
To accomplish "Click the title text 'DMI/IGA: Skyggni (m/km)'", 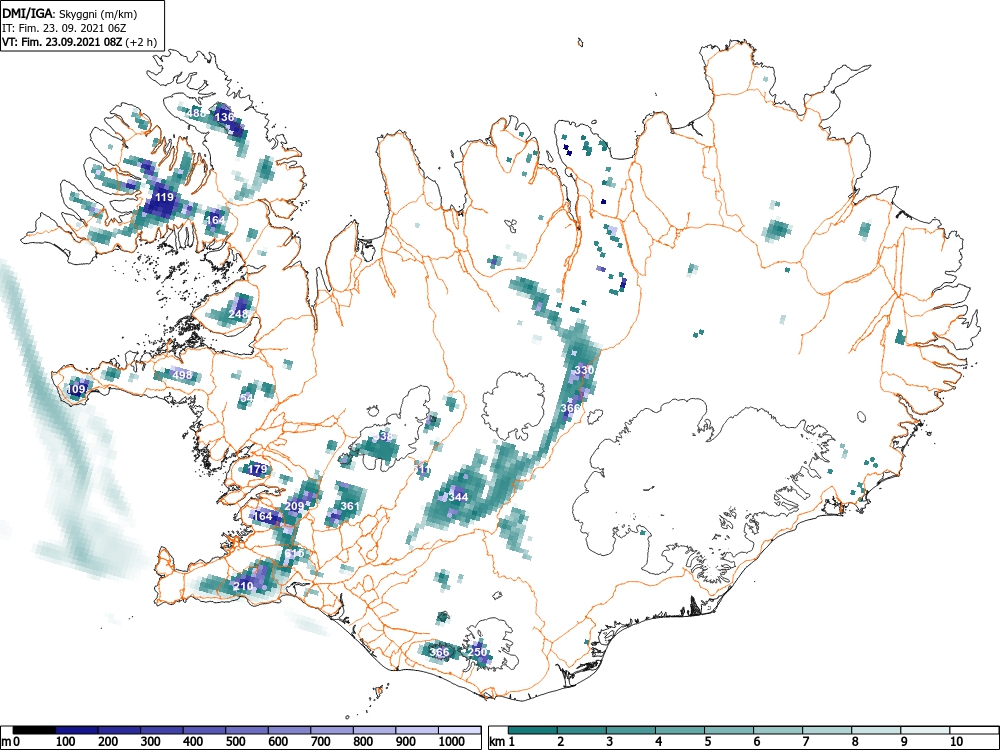I will 70,12.
